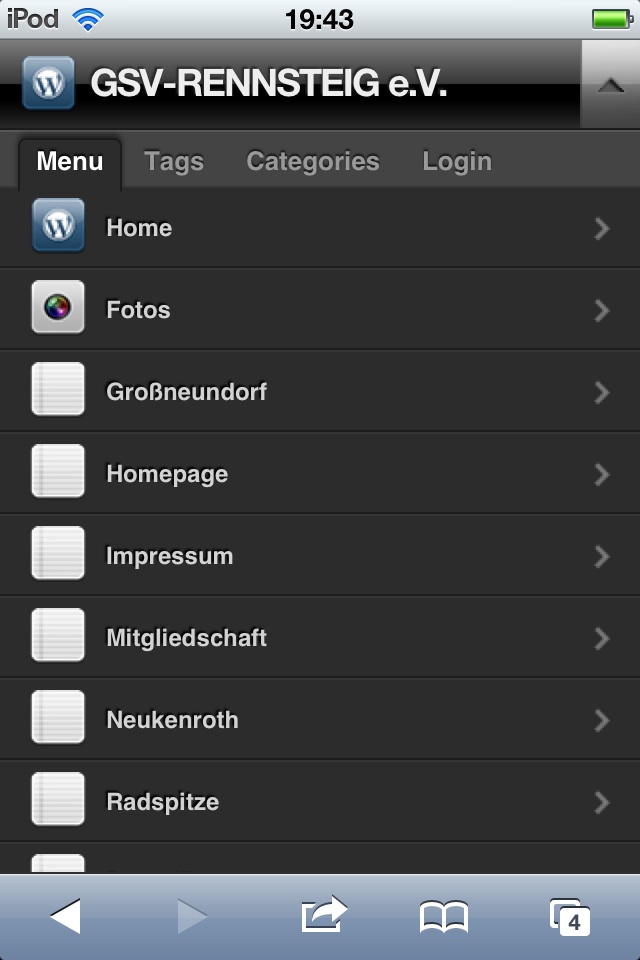This screenshot has height=960, width=640.
Task: Tap the WordPress logo in header
Action: pos(48,83)
